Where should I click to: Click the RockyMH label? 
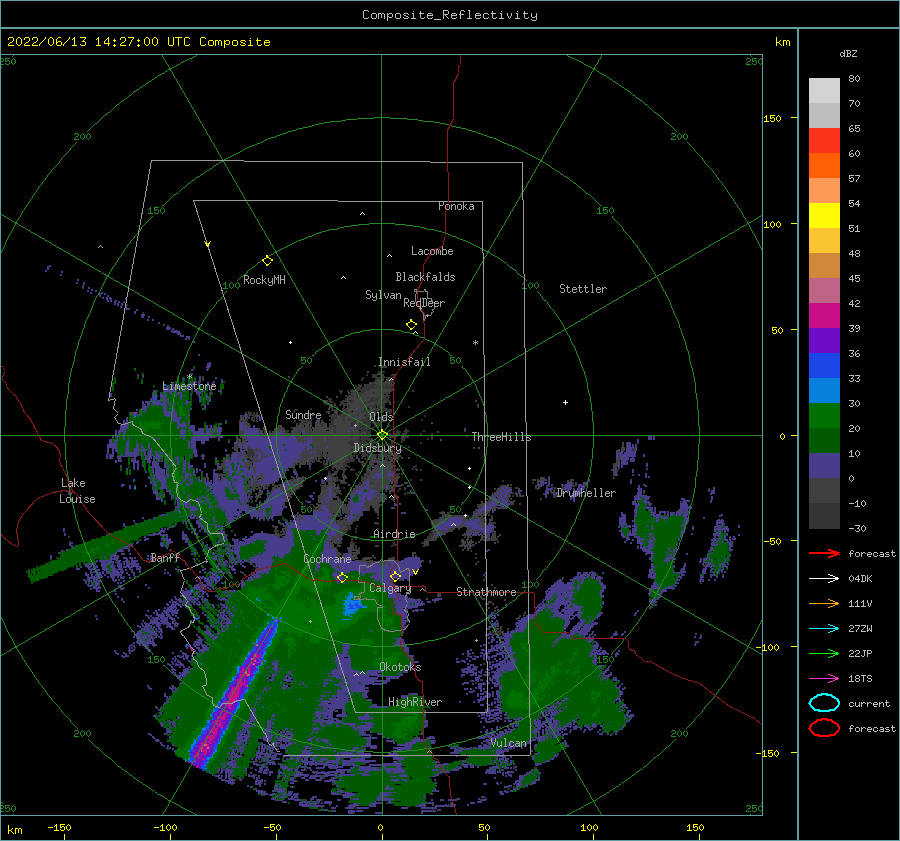click(x=264, y=280)
